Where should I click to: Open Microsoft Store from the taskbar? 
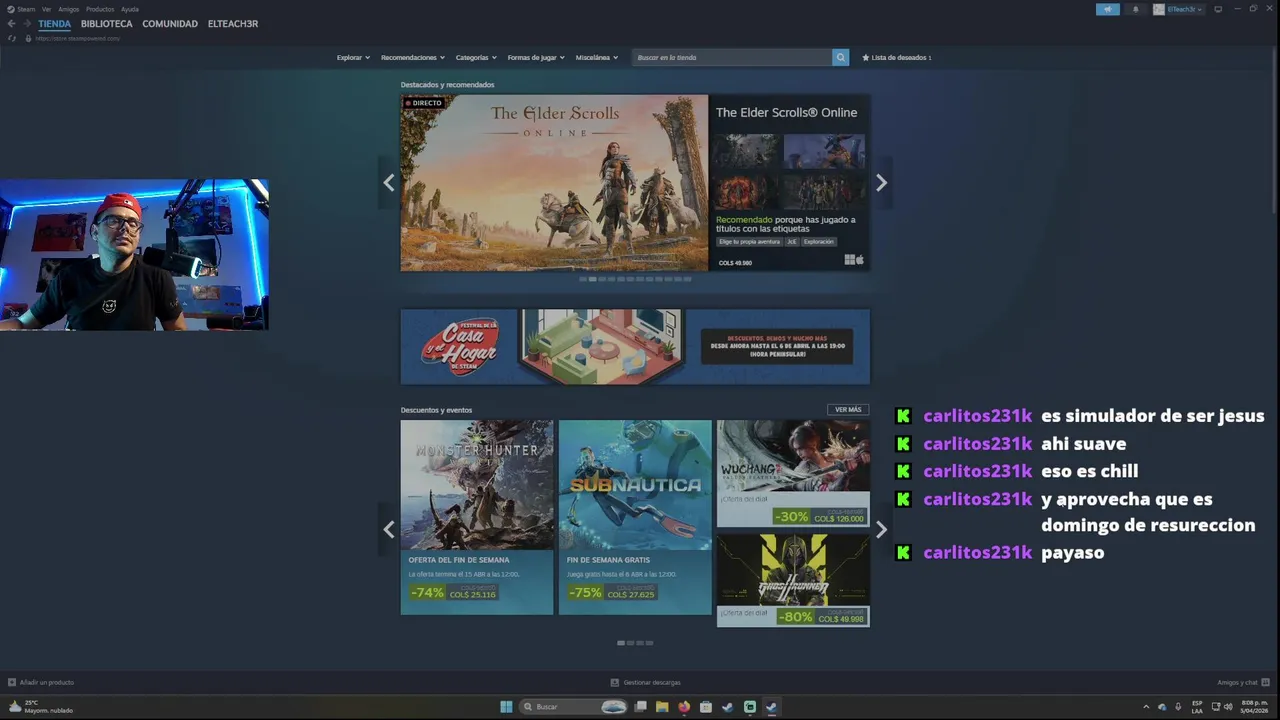[x=706, y=707]
